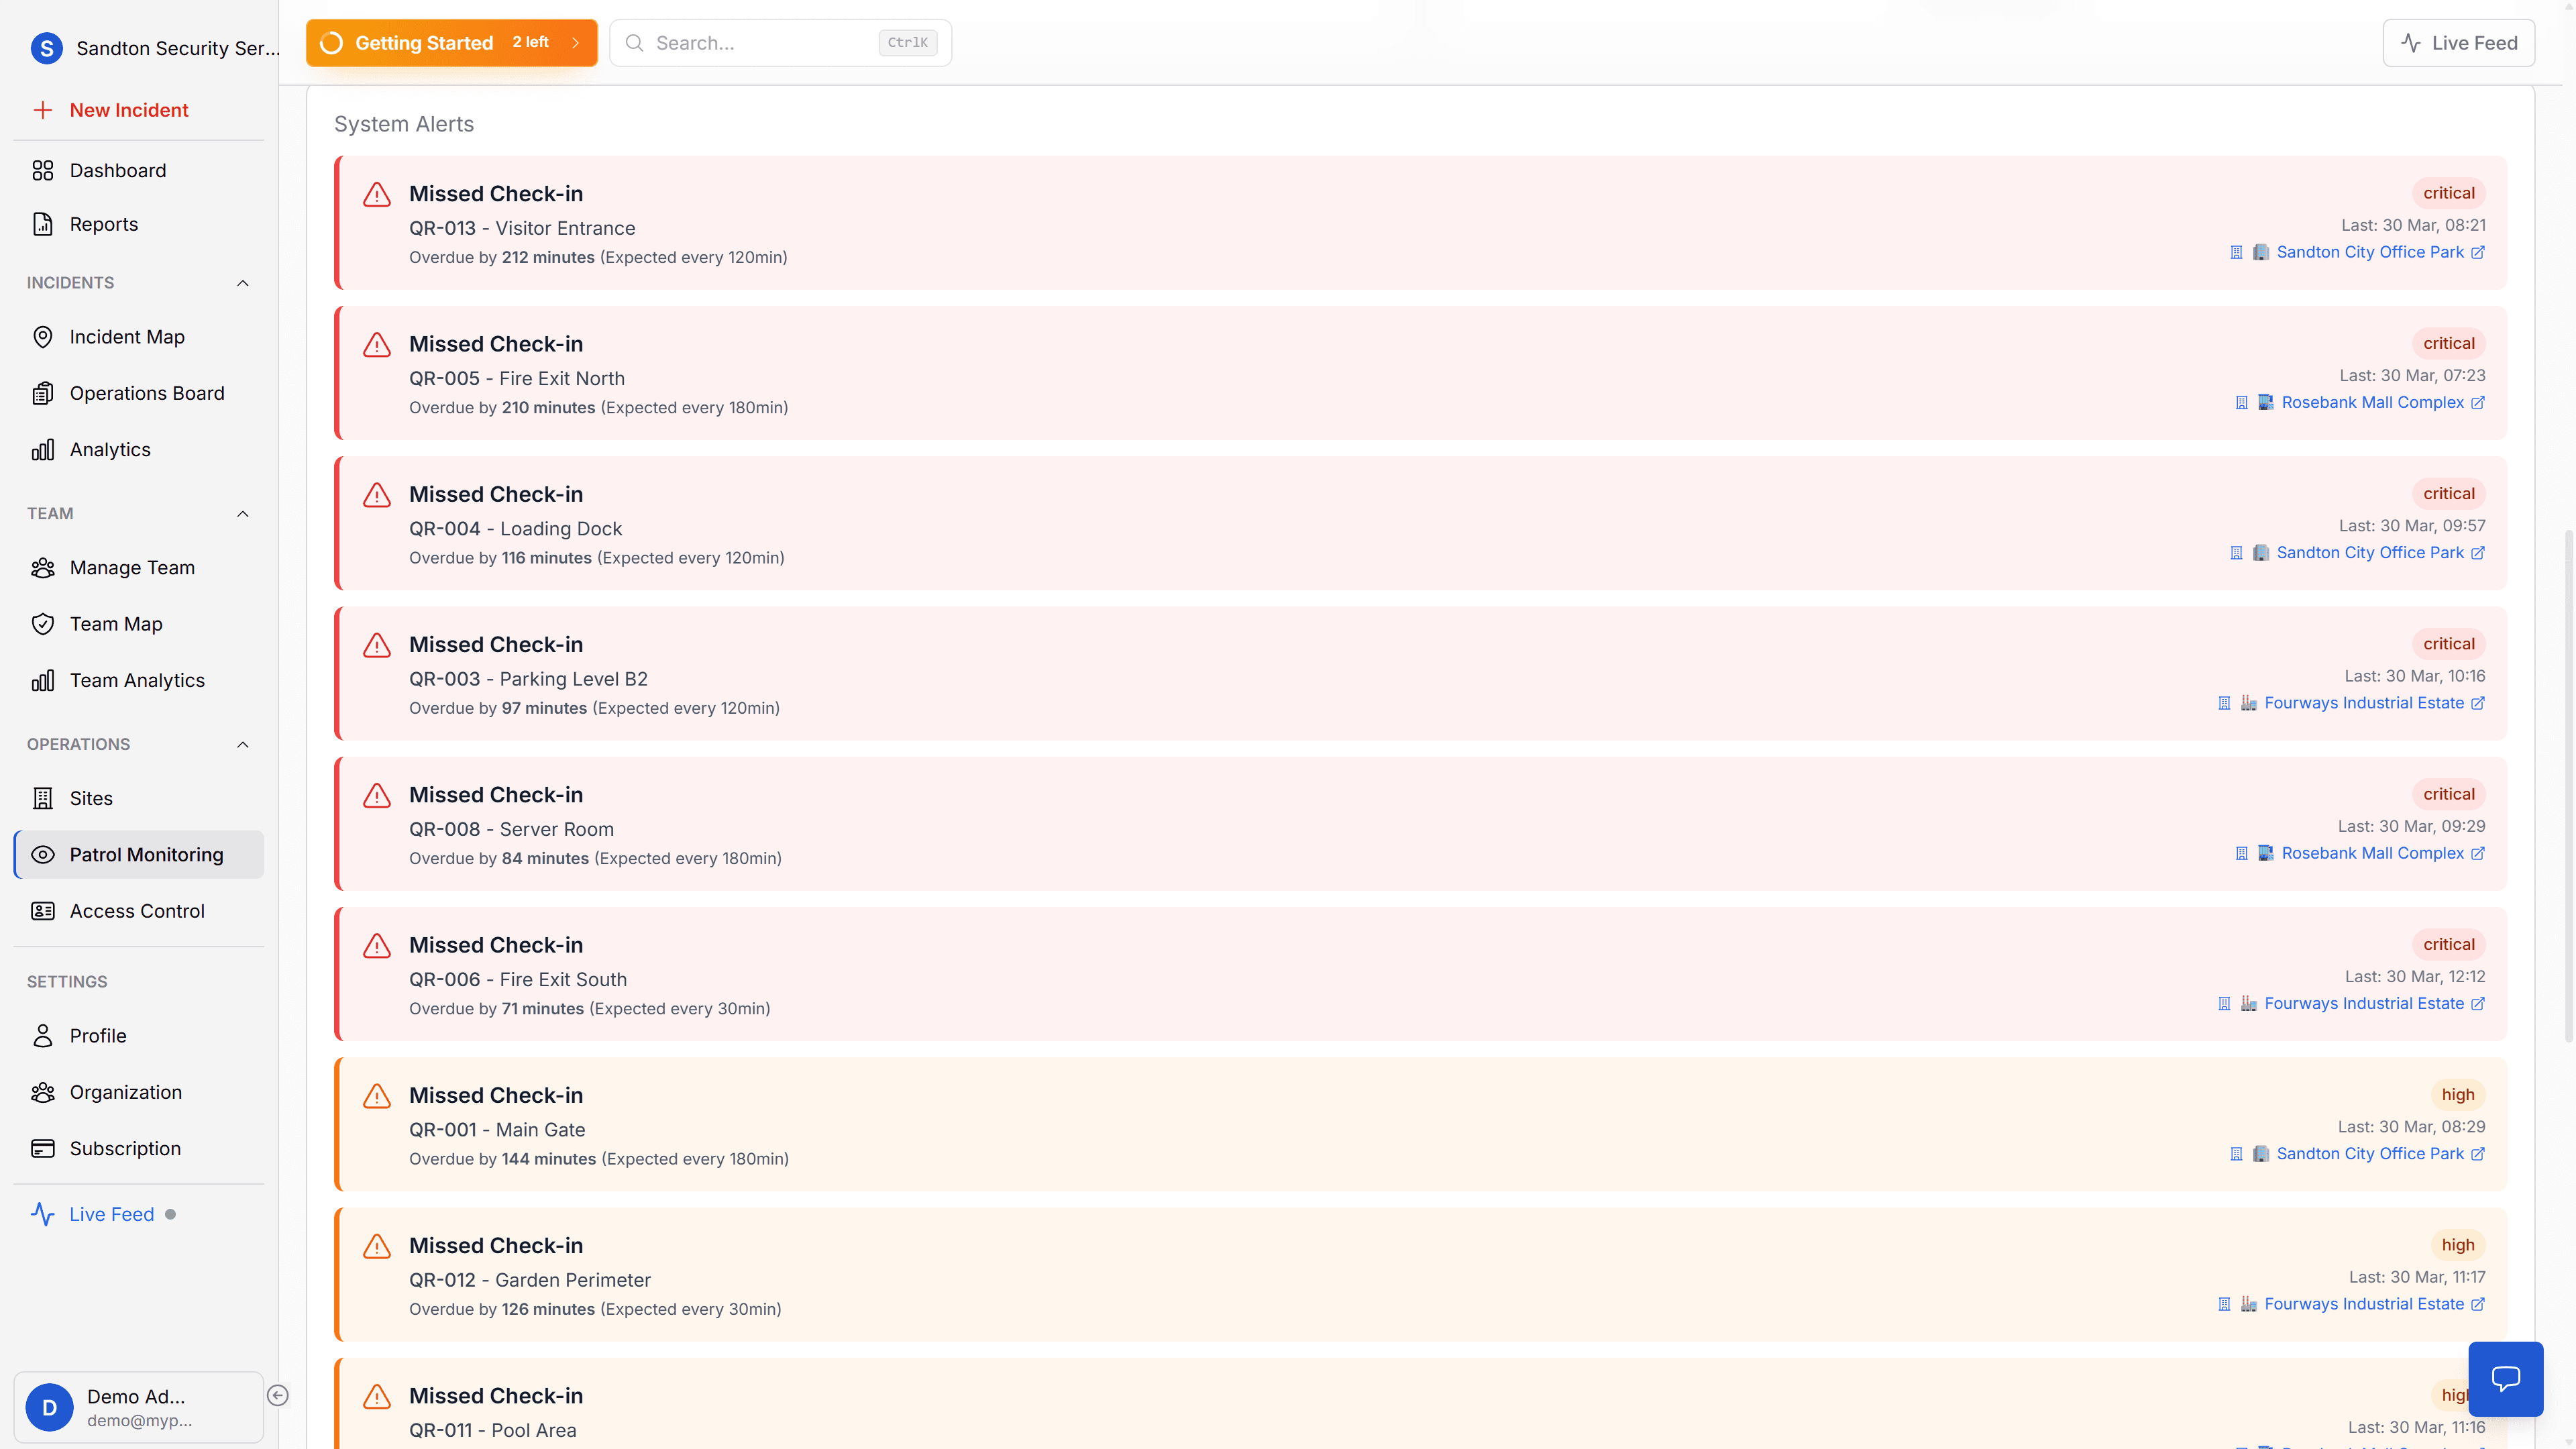Click the warning triangle on QR-008 alert

(x=377, y=795)
